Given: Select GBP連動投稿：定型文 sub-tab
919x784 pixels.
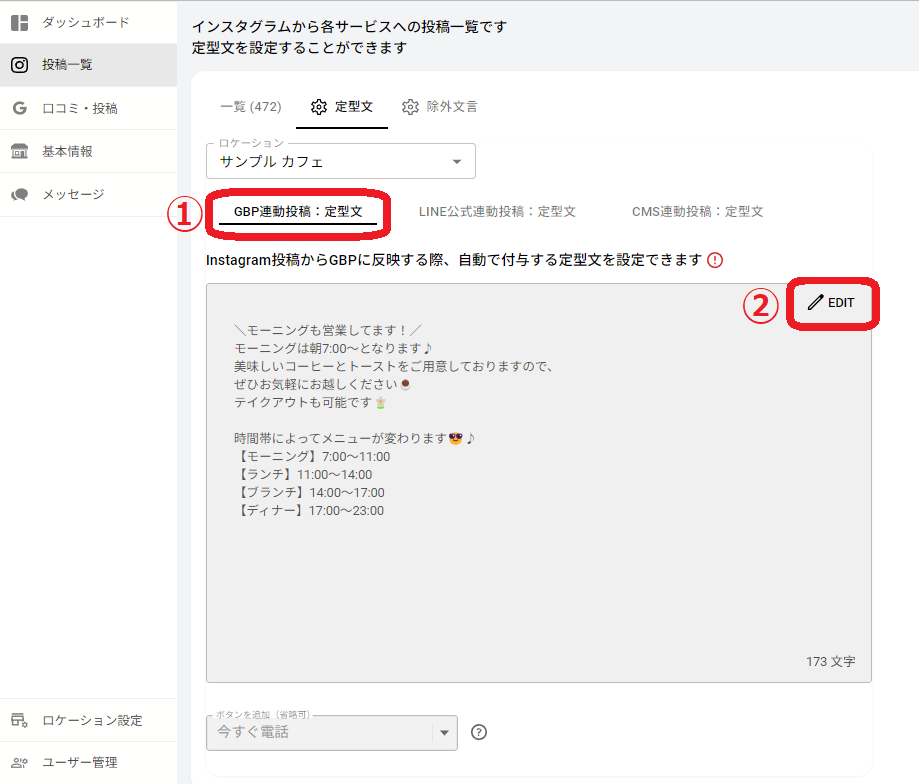Looking at the screenshot, I should point(297,212).
